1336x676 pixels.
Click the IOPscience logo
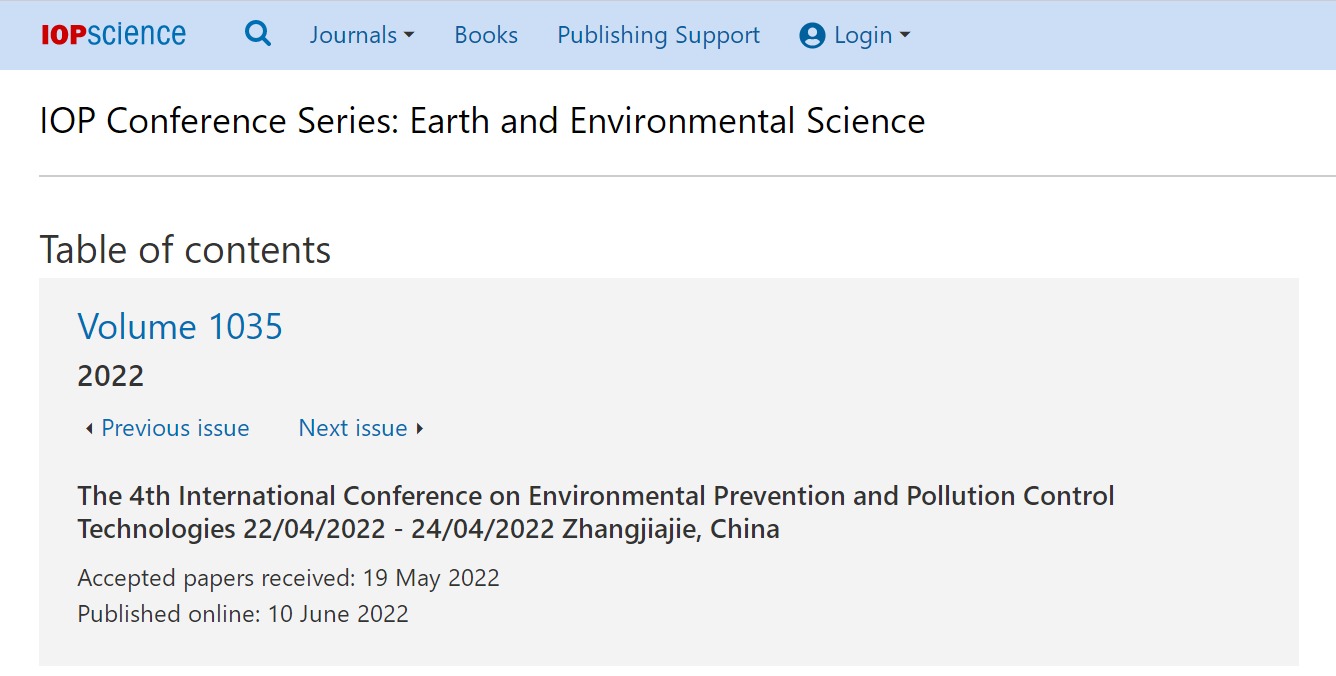tap(113, 35)
